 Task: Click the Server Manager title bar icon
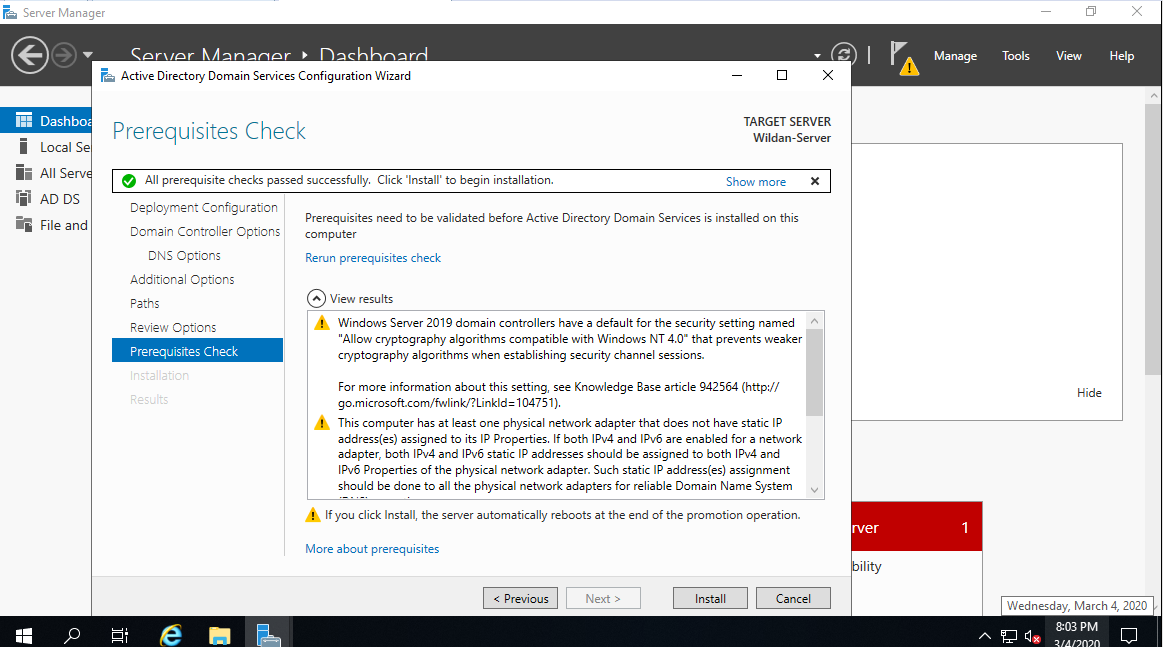tap(10, 13)
